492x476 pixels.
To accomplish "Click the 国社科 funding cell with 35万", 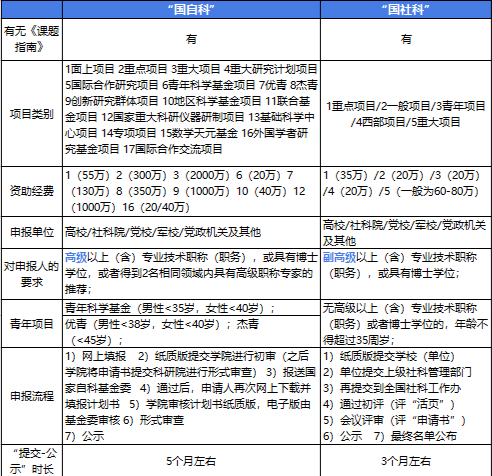I will (406, 191).
